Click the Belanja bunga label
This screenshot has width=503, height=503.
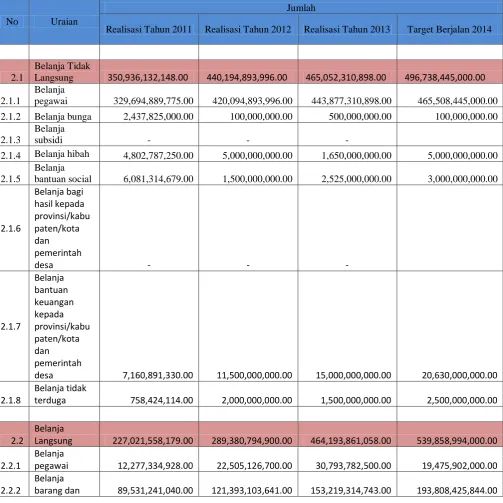click(x=63, y=117)
